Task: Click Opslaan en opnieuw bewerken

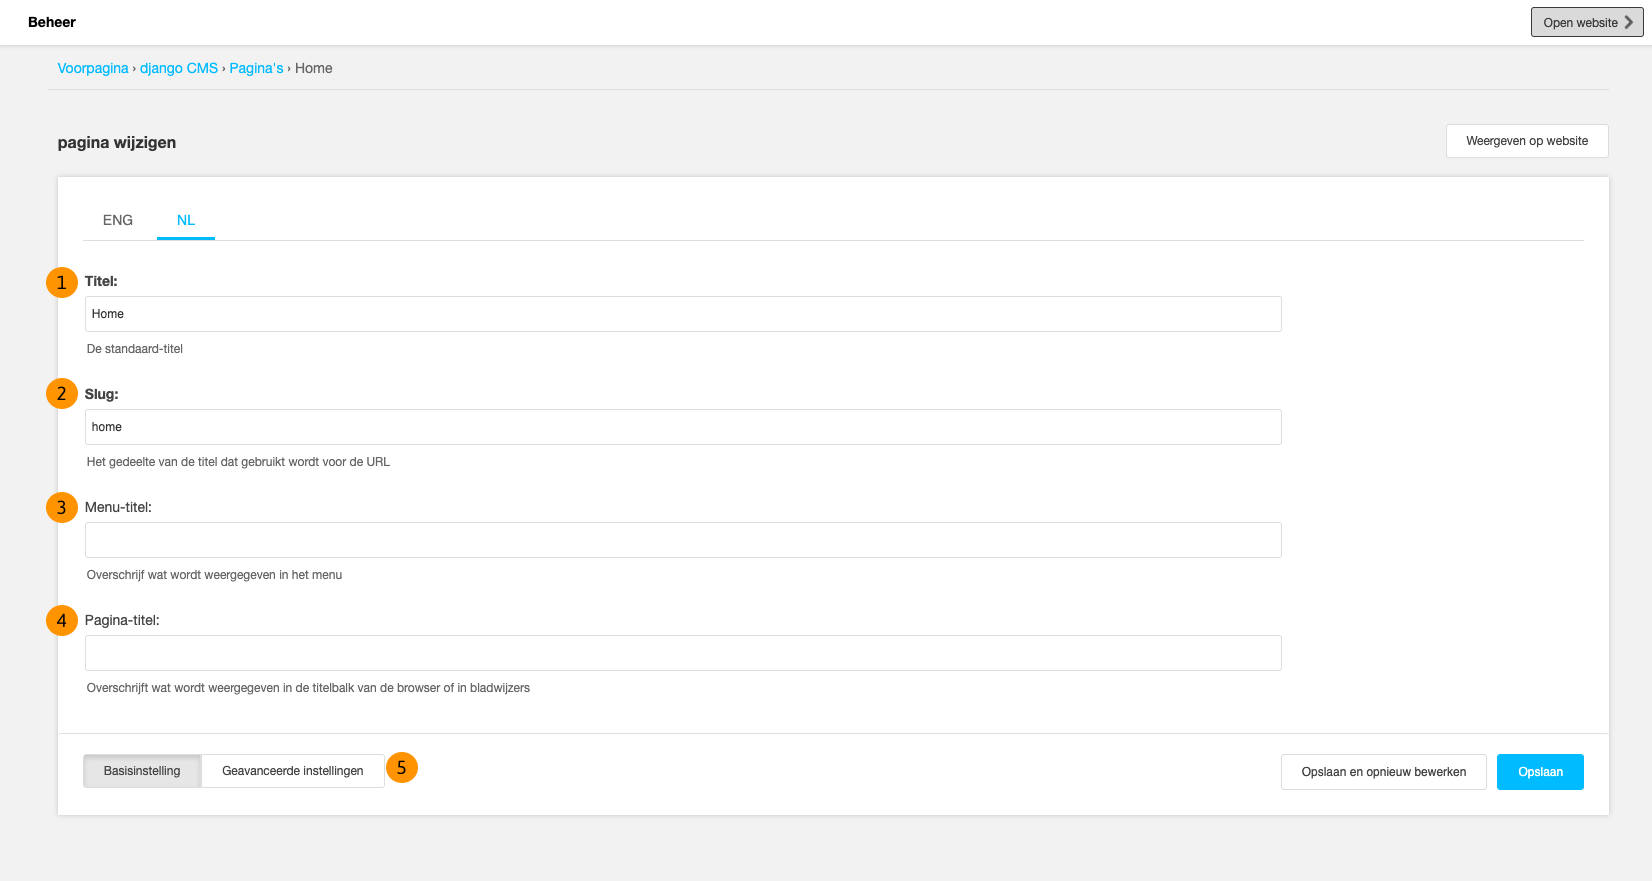Action: click(x=1383, y=772)
